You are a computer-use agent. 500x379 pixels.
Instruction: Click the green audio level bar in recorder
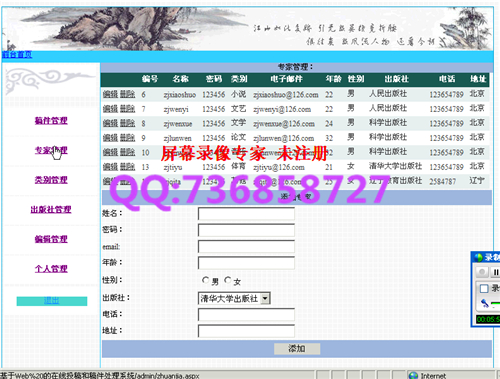click(x=495, y=303)
